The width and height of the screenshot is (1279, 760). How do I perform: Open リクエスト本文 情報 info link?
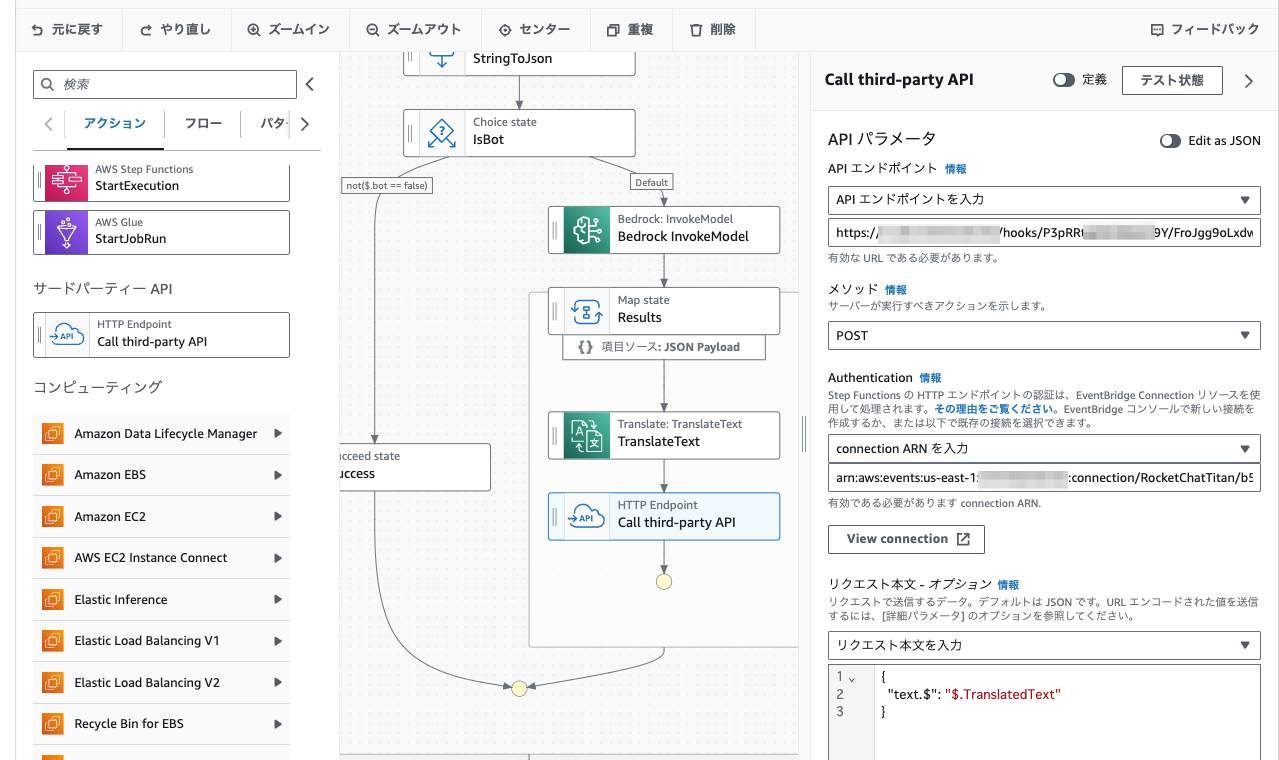[1008, 584]
